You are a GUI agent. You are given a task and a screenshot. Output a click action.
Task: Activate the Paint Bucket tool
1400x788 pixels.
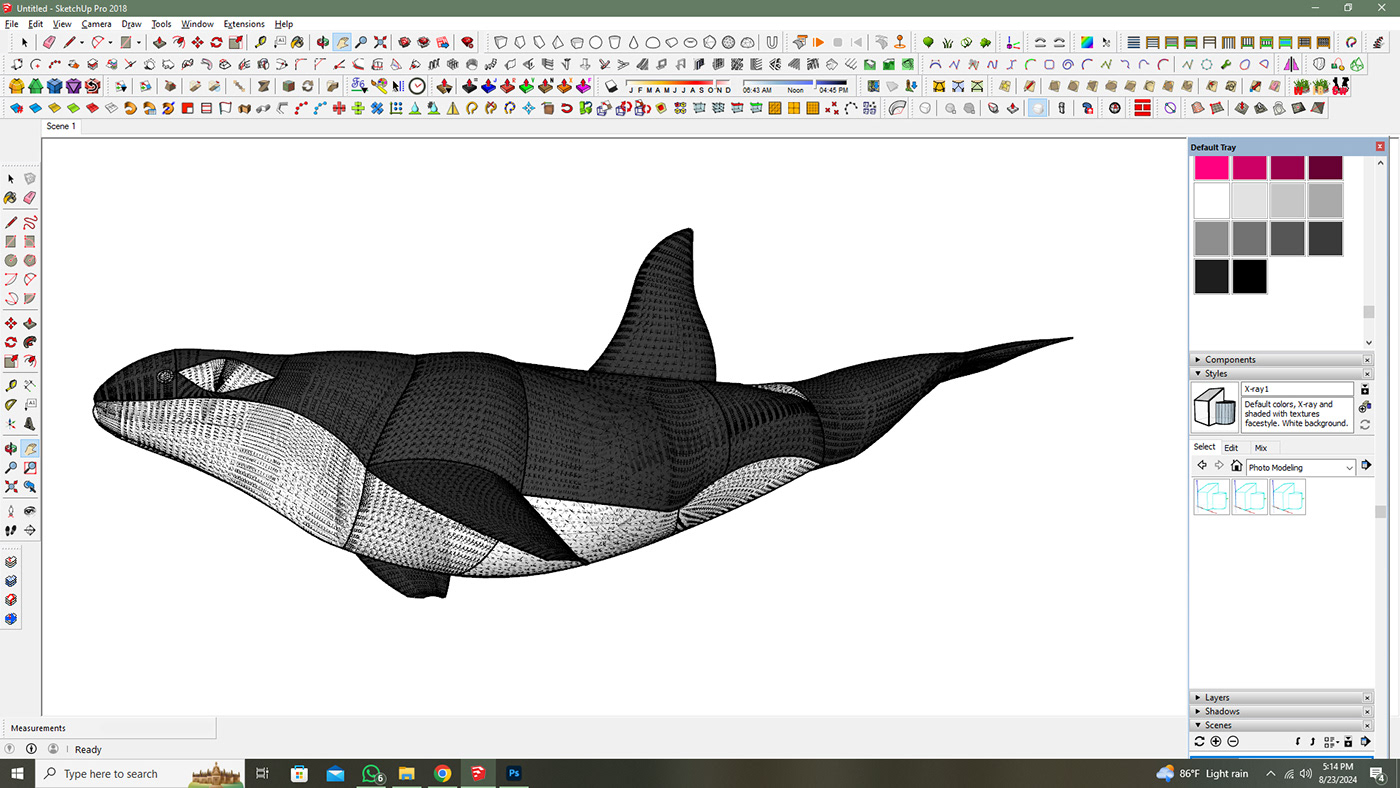point(12,198)
